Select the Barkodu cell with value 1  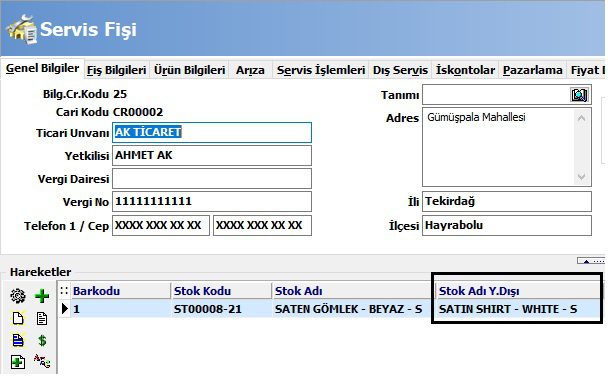pos(120,309)
